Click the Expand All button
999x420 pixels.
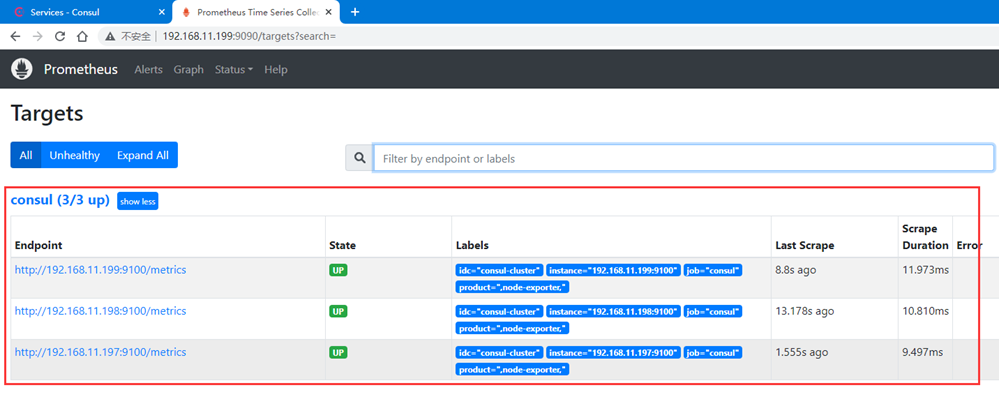pyautogui.click(x=143, y=155)
